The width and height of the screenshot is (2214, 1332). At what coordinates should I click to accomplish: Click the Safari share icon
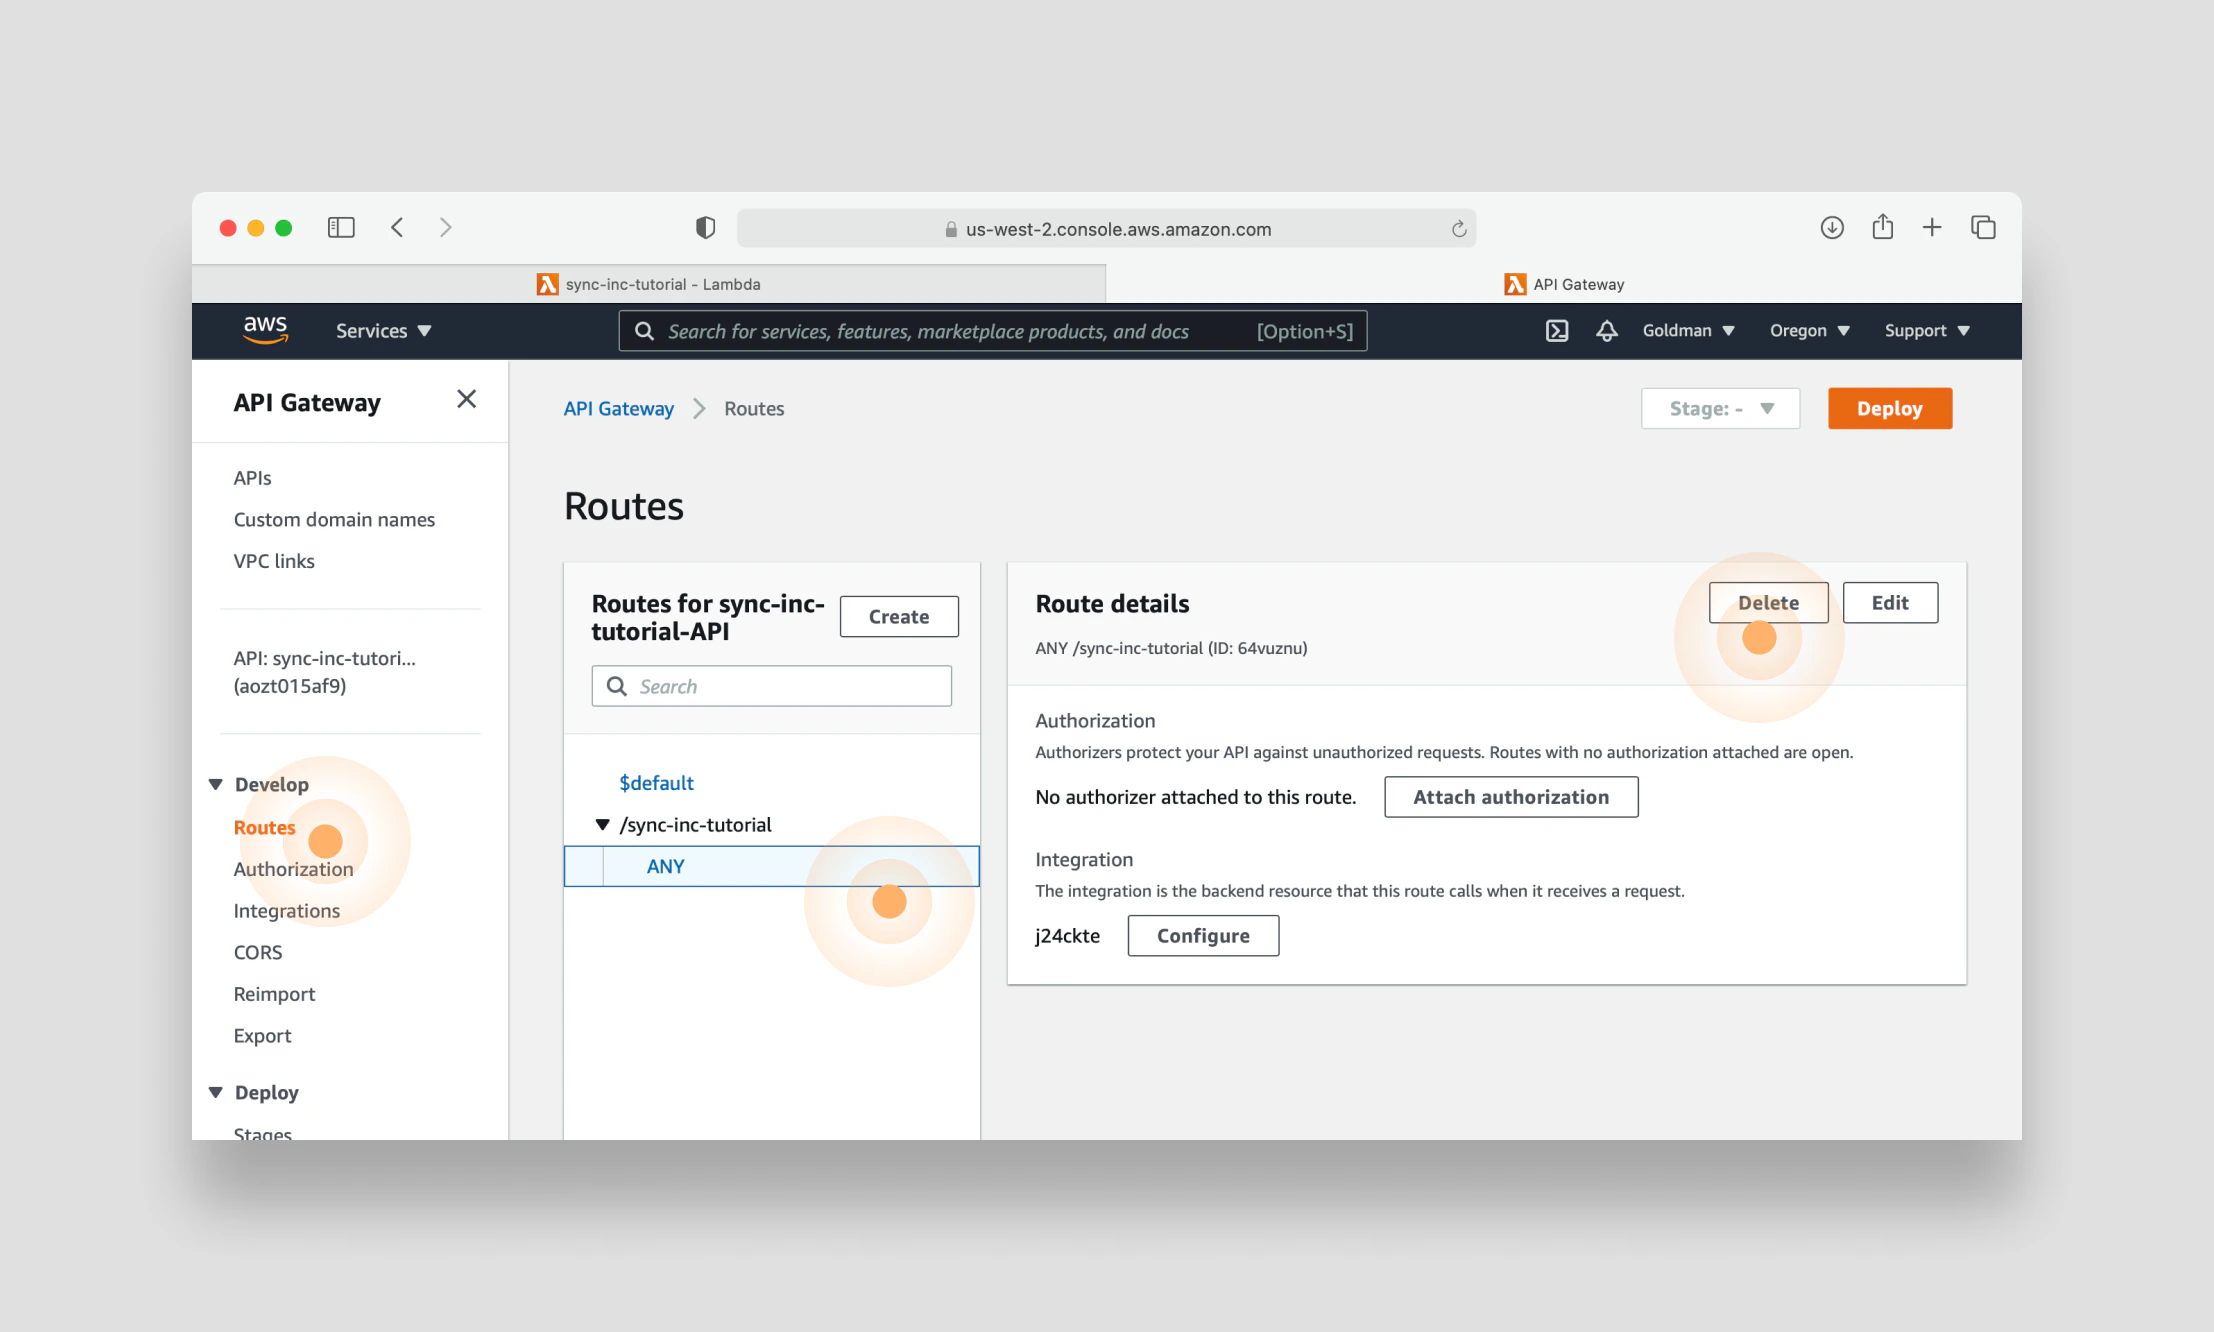tap(1883, 227)
